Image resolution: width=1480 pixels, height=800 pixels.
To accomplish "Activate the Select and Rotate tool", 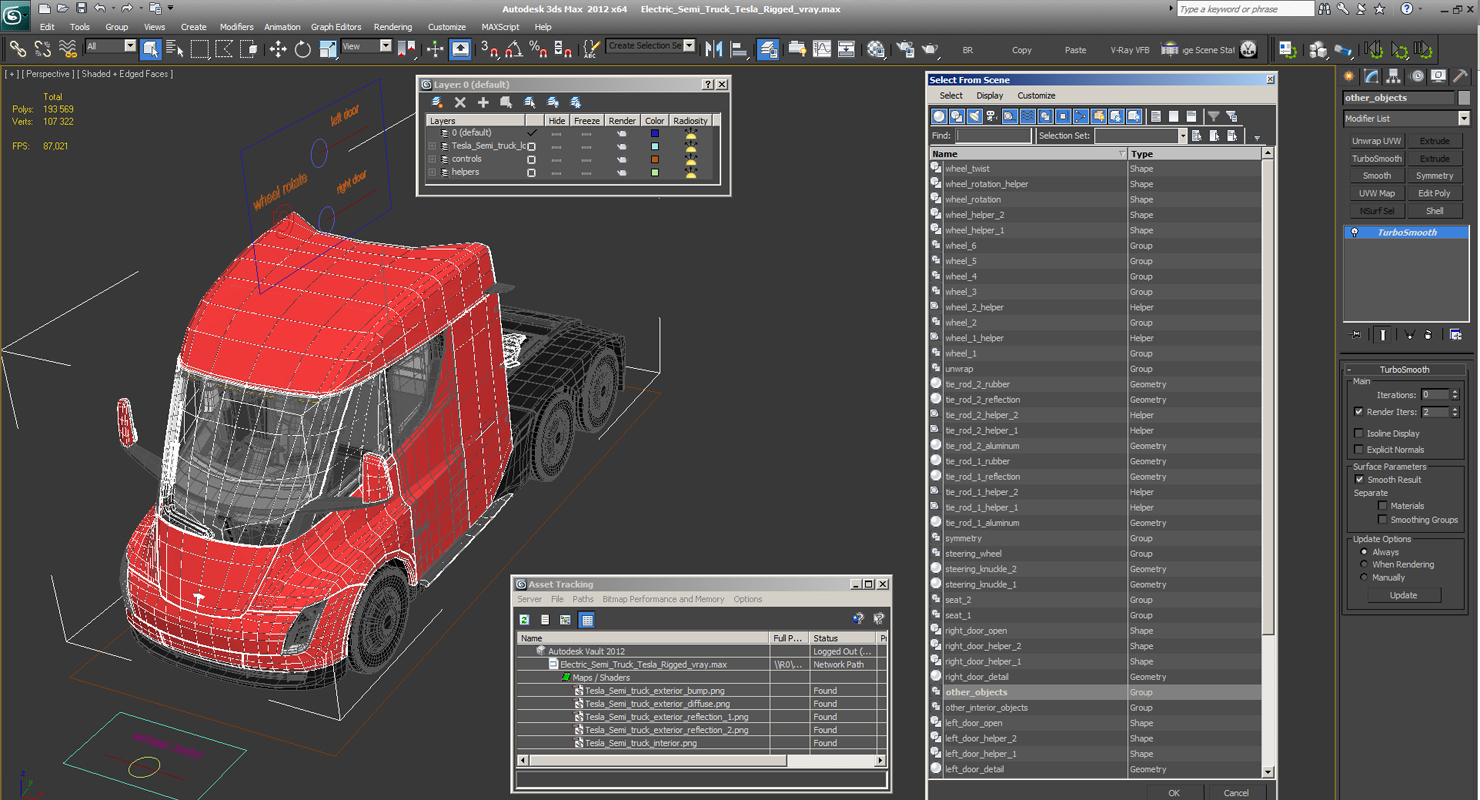I will point(302,48).
